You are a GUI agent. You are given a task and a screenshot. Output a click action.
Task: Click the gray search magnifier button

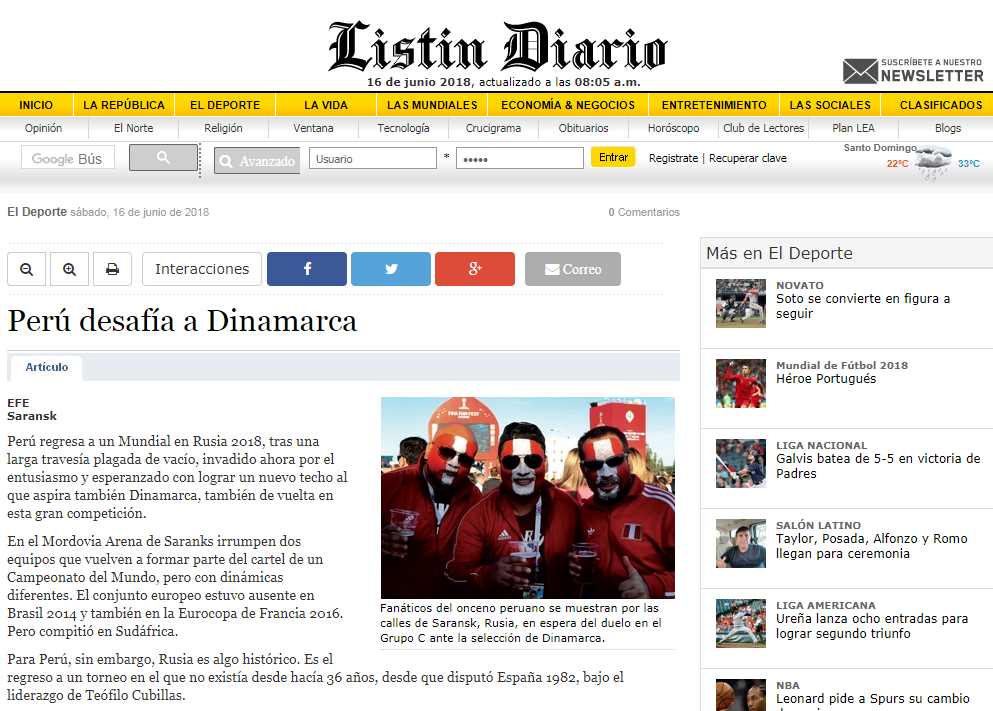(x=163, y=158)
